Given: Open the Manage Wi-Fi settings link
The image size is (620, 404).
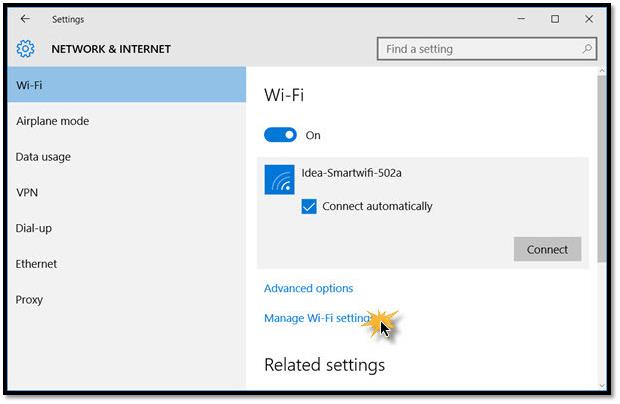Looking at the screenshot, I should click(x=318, y=318).
